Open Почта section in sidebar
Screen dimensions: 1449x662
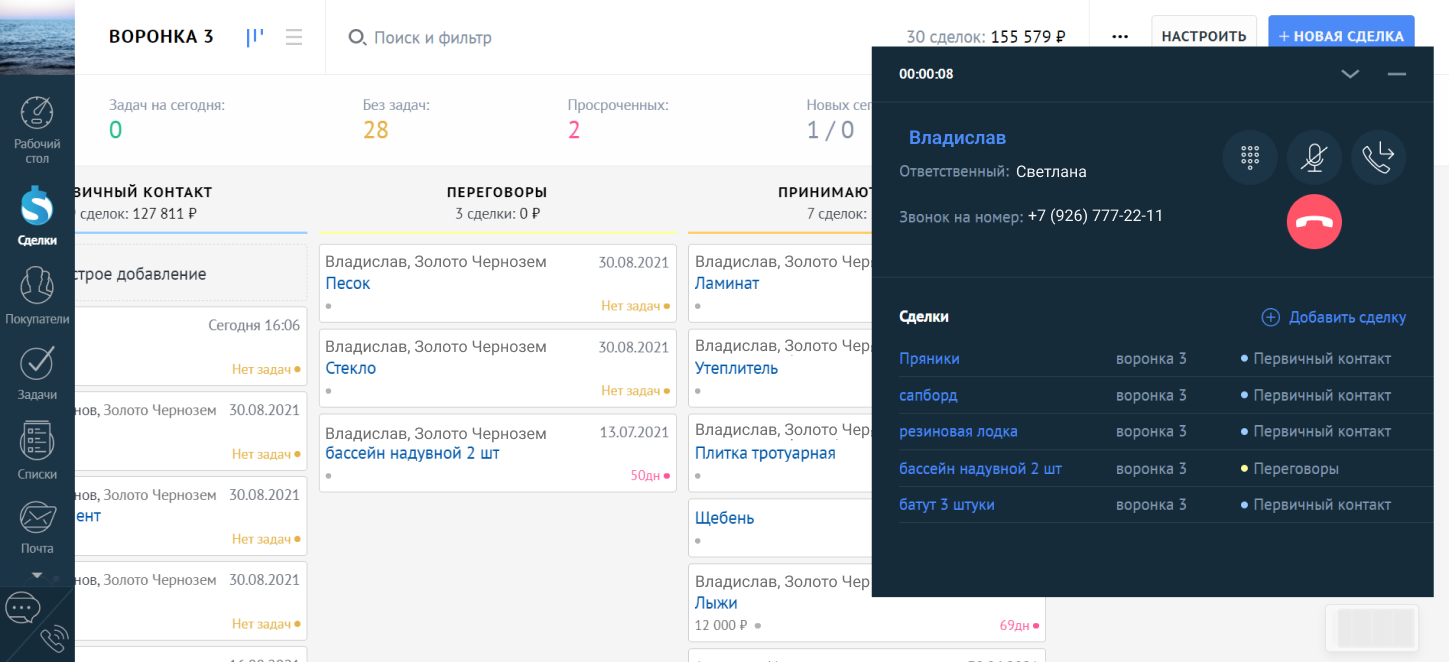pyautogui.click(x=37, y=527)
